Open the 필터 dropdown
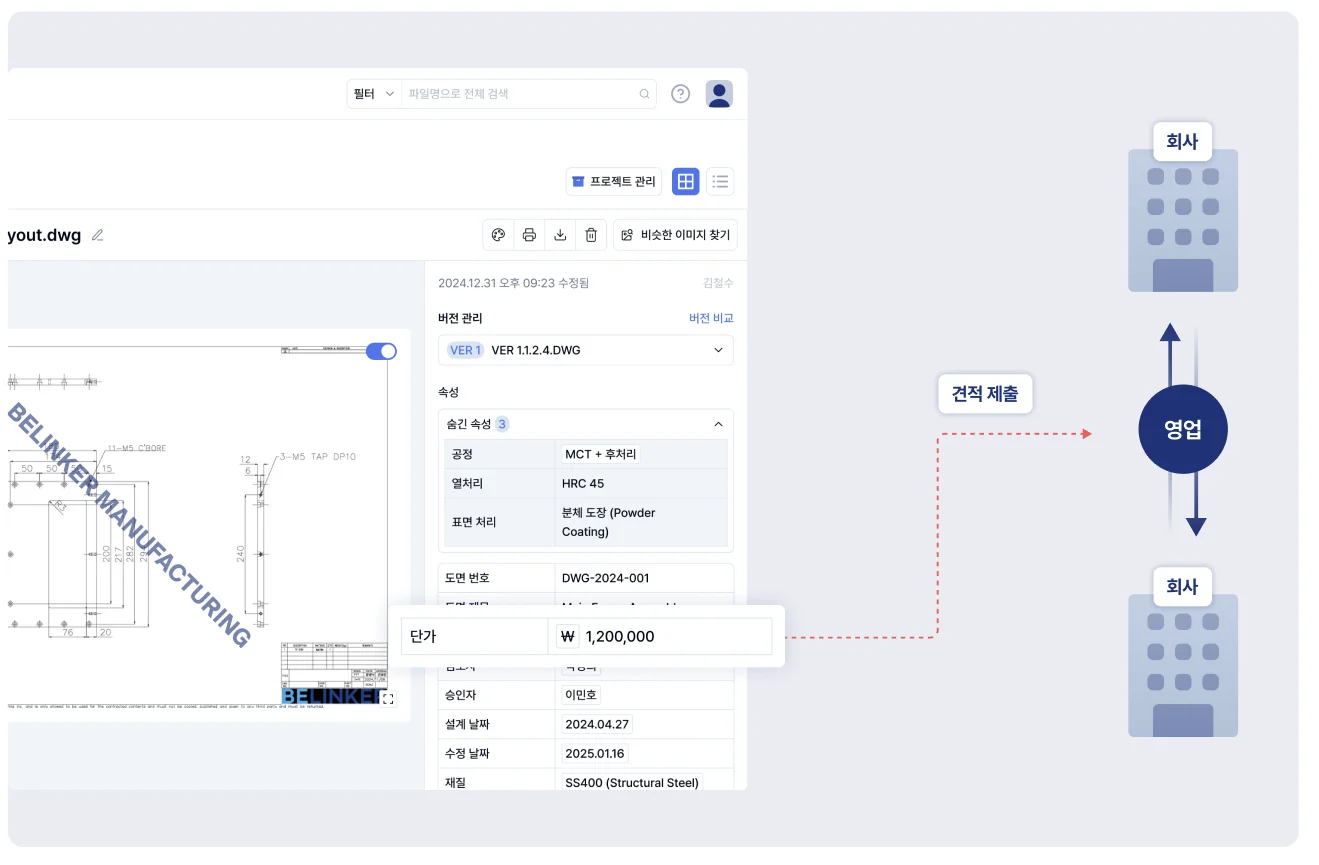The image size is (1319, 865). pos(374,94)
